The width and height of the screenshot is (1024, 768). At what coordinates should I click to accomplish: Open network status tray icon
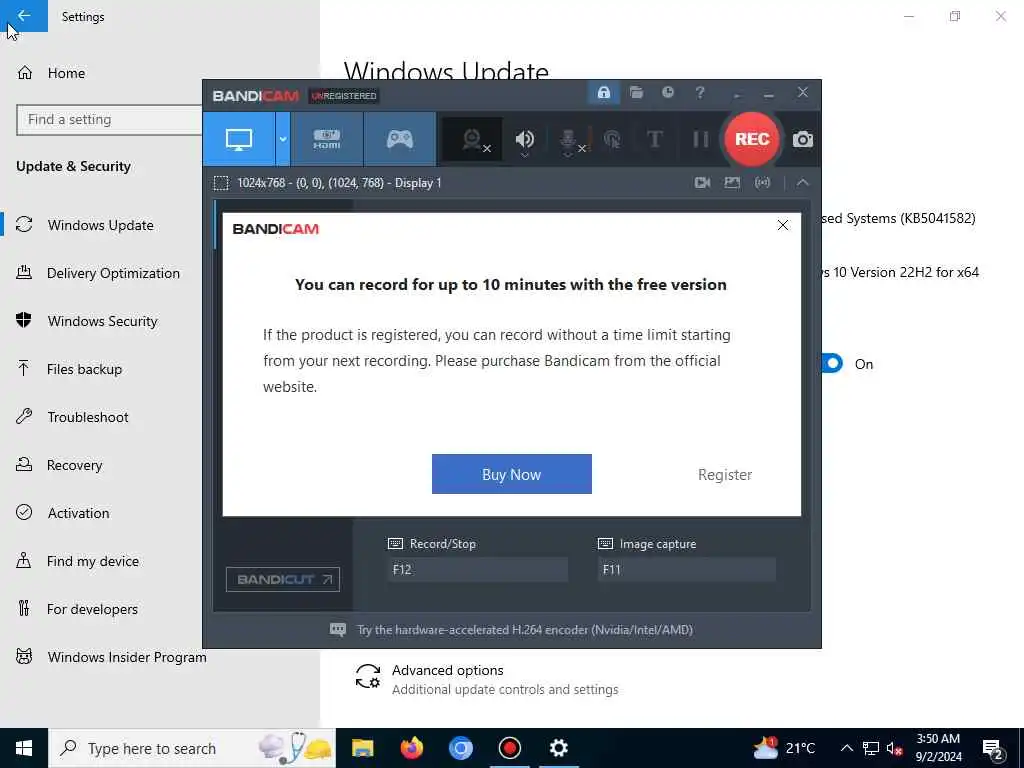(871, 748)
